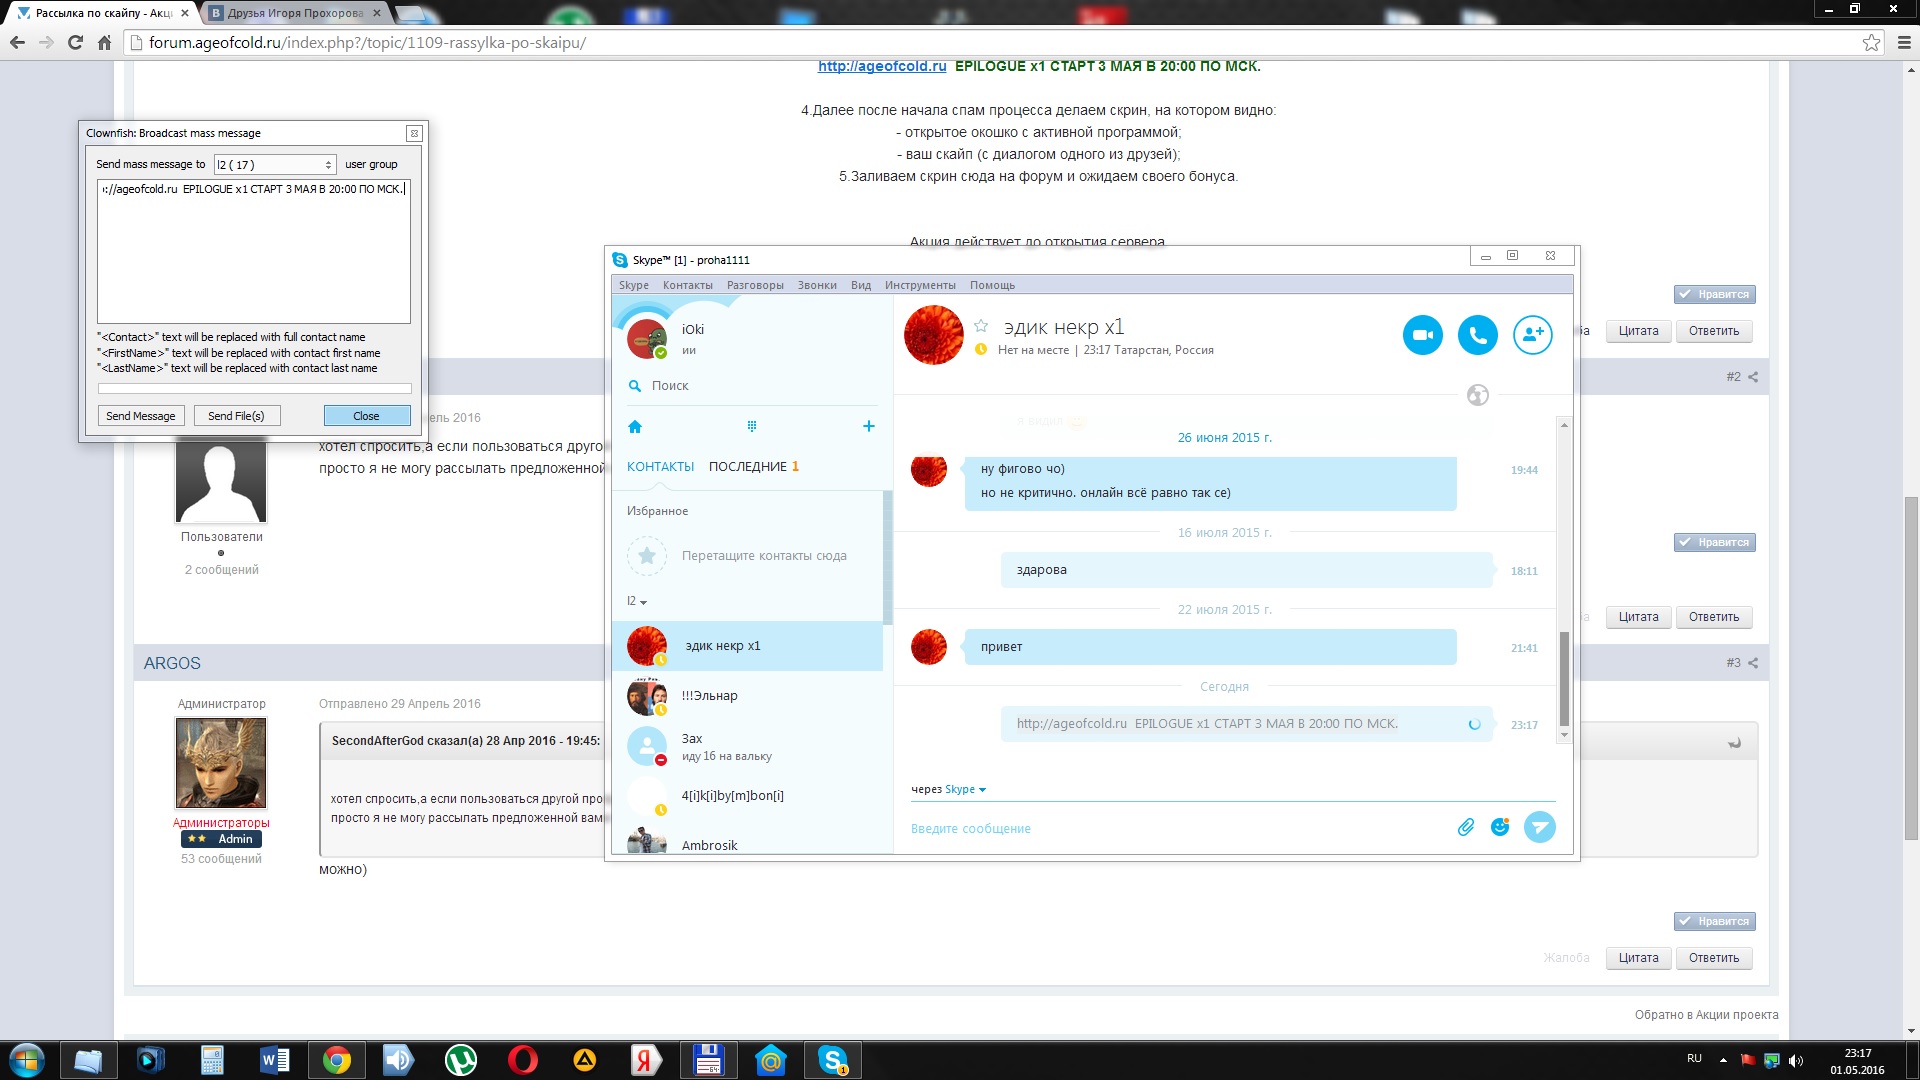Open the Контакты menu in Skype
Image resolution: width=1920 pixels, height=1080 pixels.
pos(687,285)
